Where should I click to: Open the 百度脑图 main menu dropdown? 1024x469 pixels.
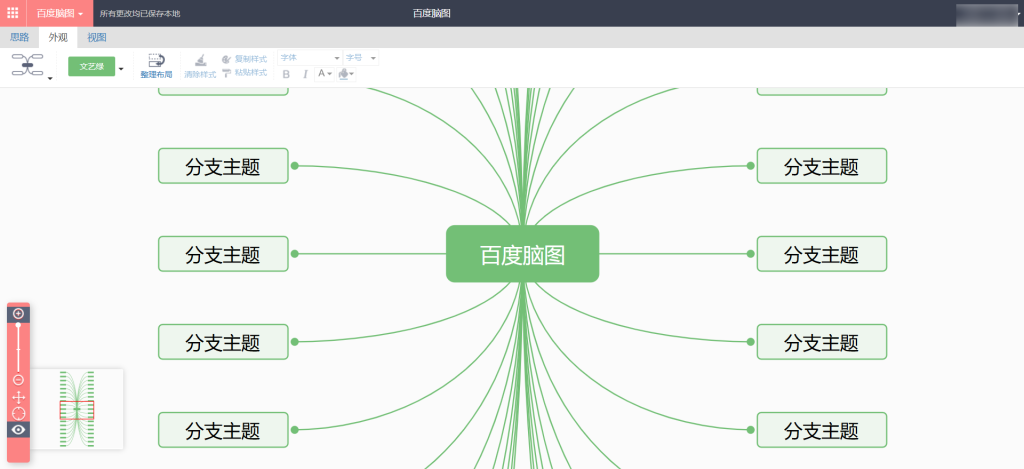click(59, 13)
